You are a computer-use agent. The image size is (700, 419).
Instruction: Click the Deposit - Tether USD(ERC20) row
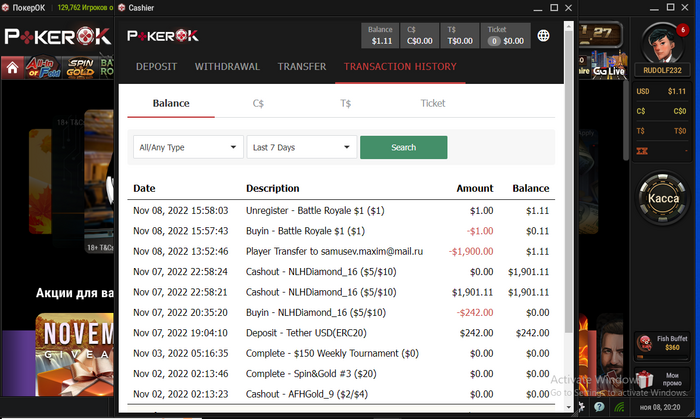coord(341,333)
